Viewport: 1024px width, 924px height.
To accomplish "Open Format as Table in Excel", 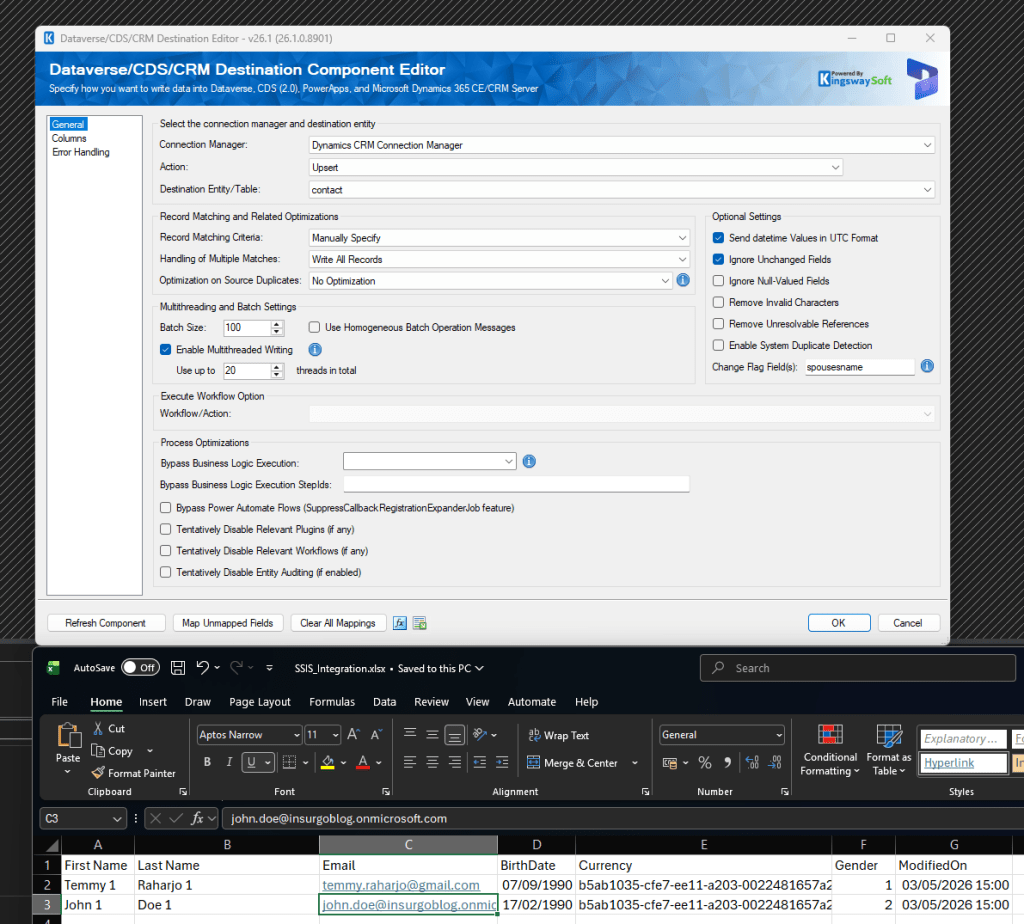I will click(x=889, y=750).
